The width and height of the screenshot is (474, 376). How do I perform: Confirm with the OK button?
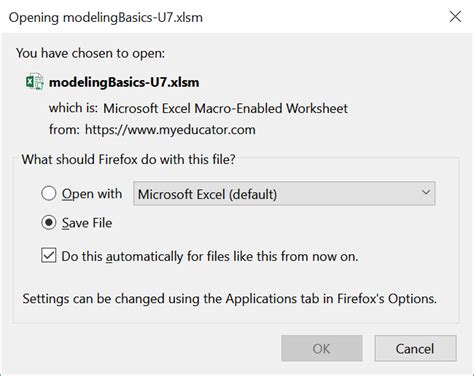(x=322, y=349)
